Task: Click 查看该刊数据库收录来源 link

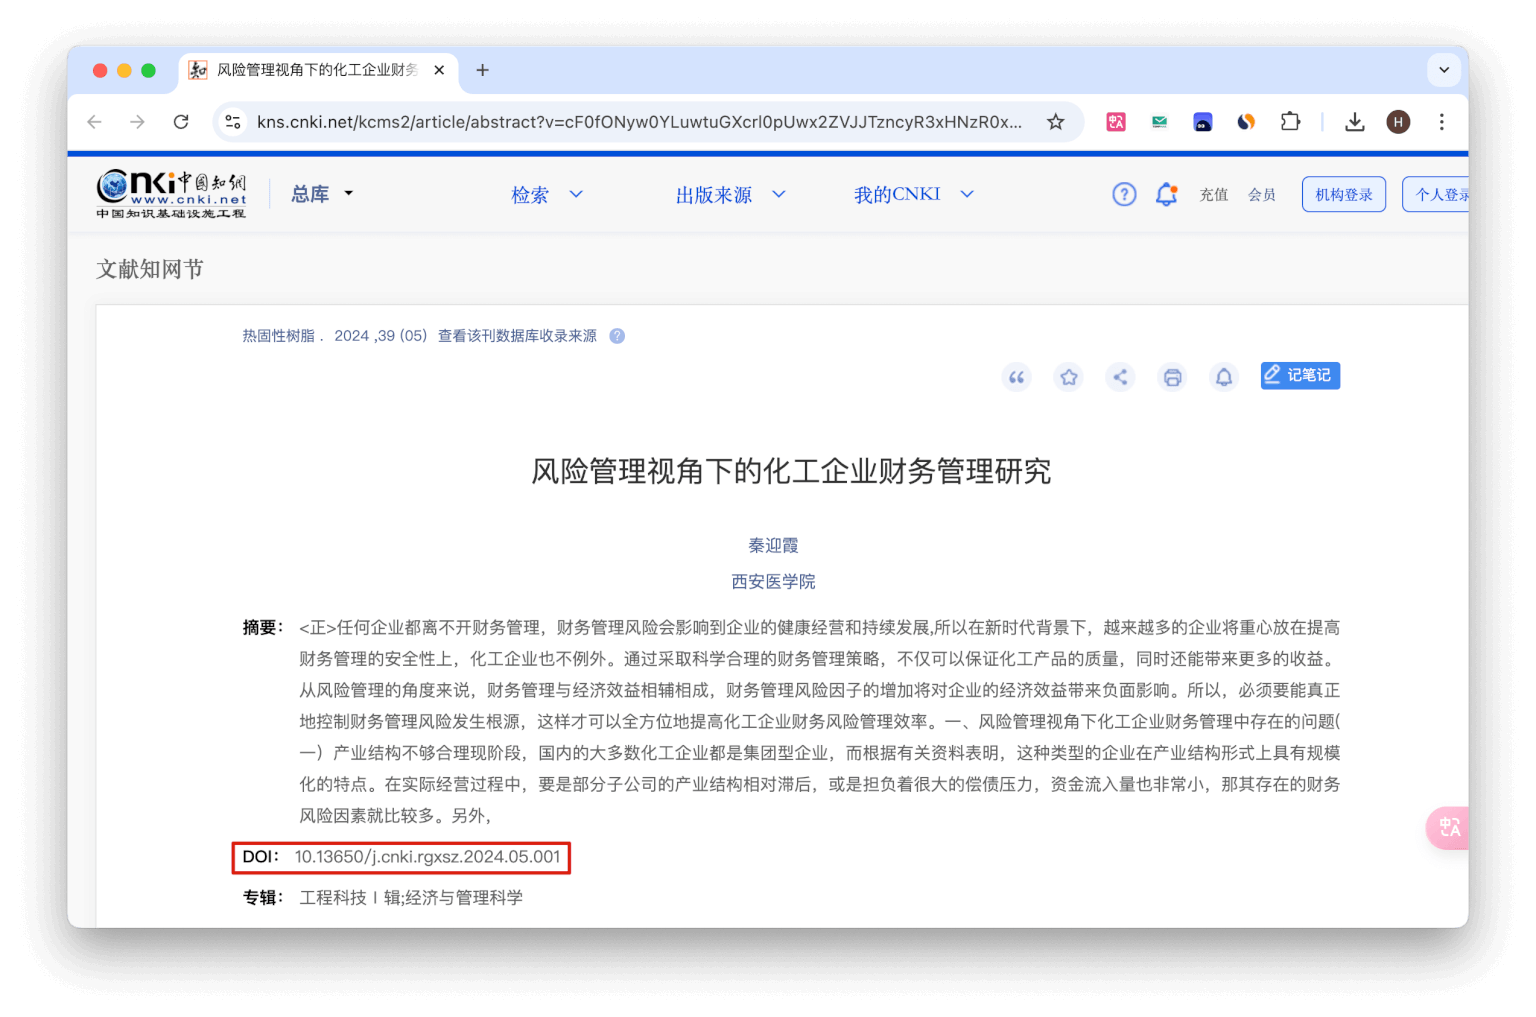Action: click(517, 336)
